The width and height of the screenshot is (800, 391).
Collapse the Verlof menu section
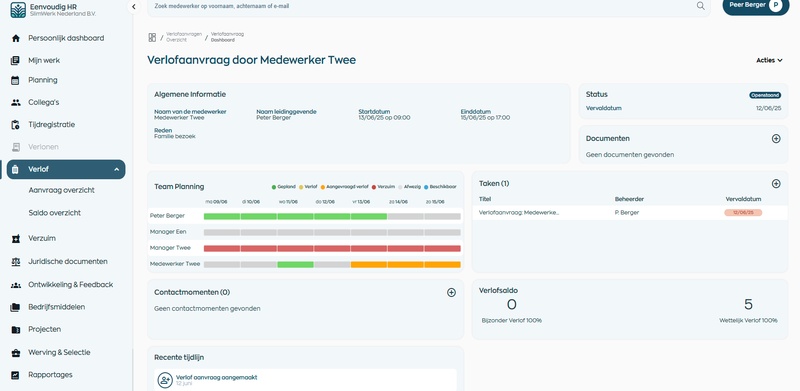click(117, 169)
